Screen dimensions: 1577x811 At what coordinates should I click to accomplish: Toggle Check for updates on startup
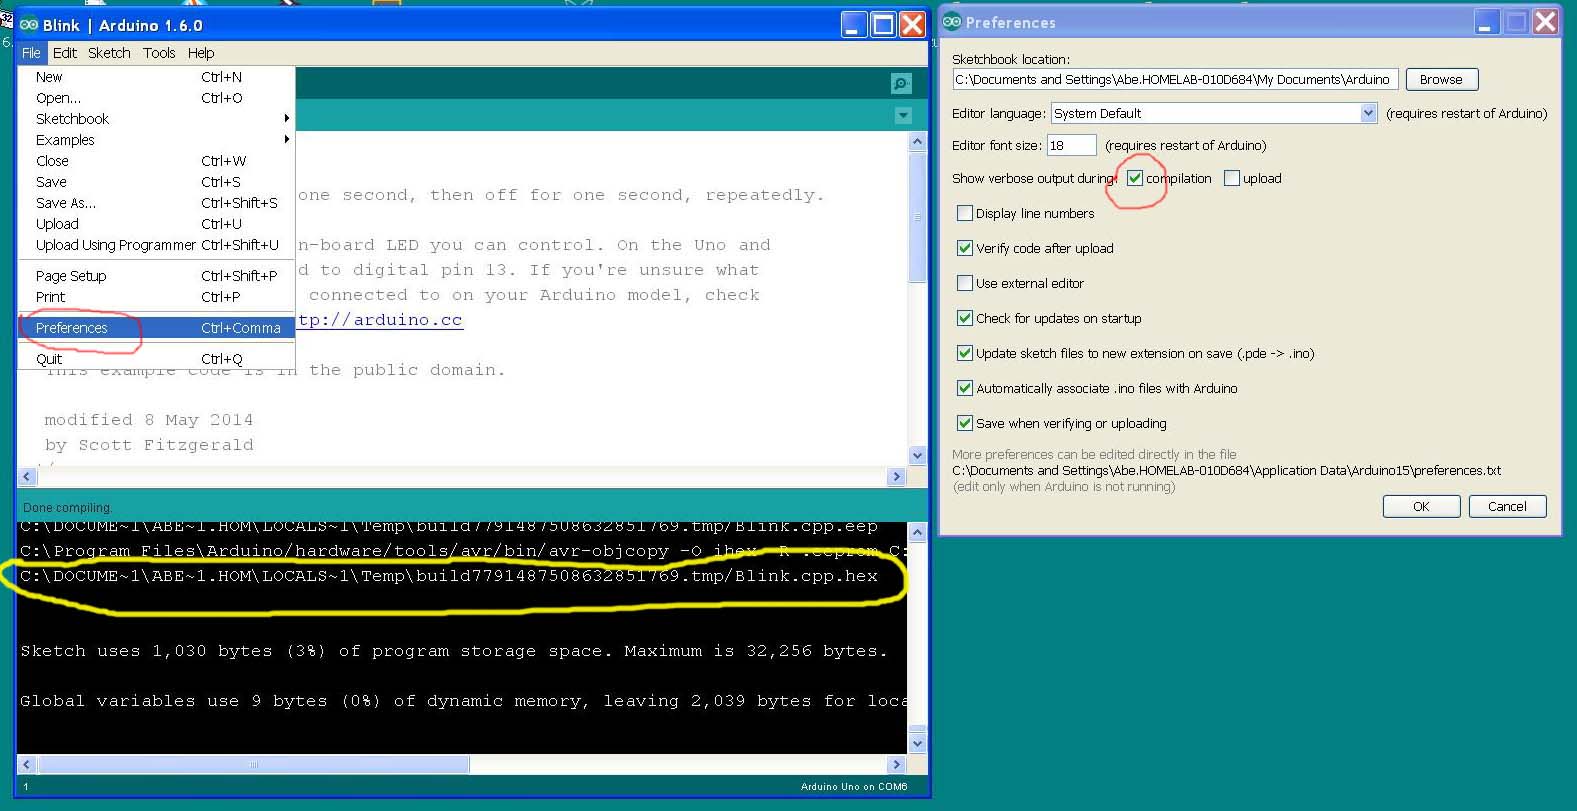pos(965,318)
